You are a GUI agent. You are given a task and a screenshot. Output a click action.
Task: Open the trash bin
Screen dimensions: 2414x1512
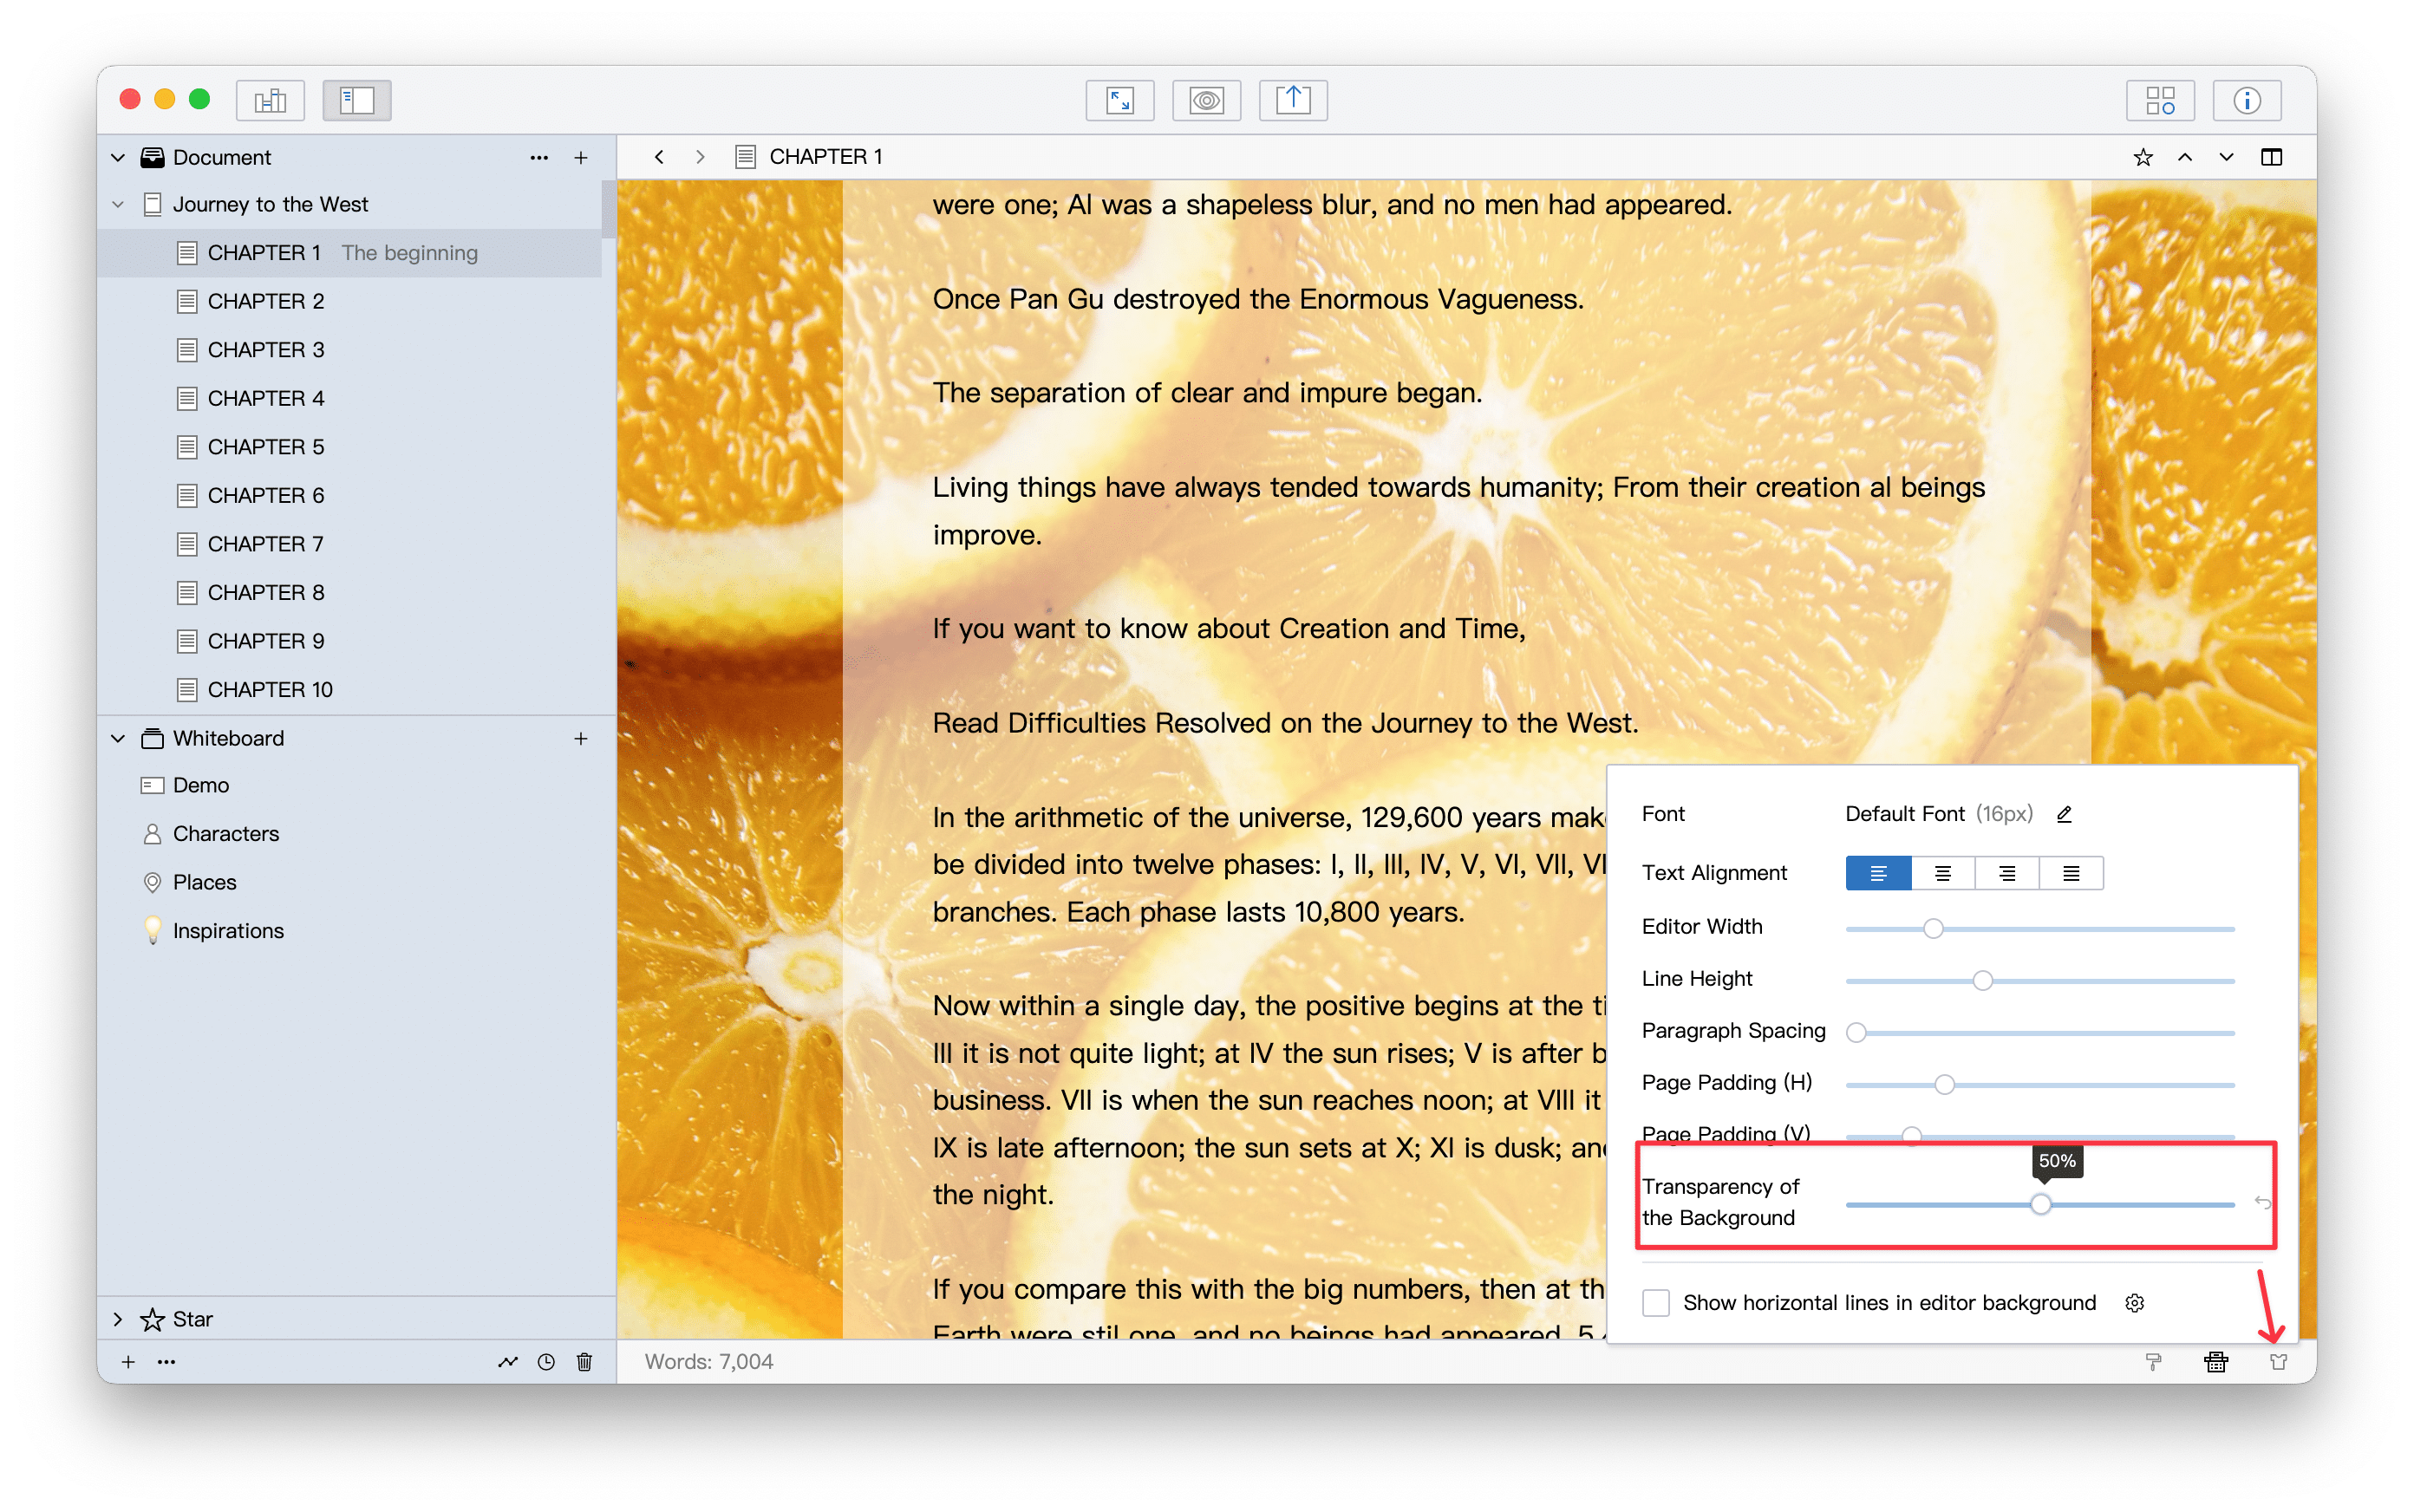[x=585, y=1361]
